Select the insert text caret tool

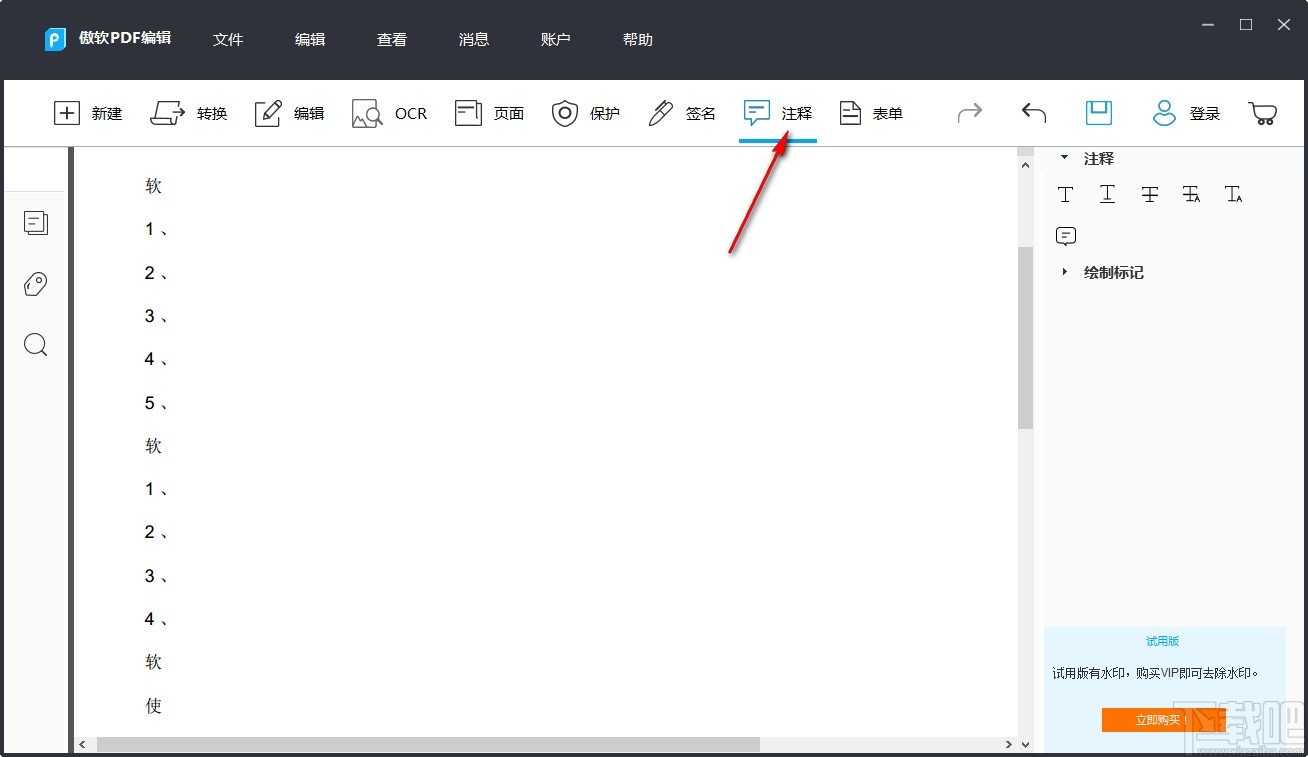1234,194
